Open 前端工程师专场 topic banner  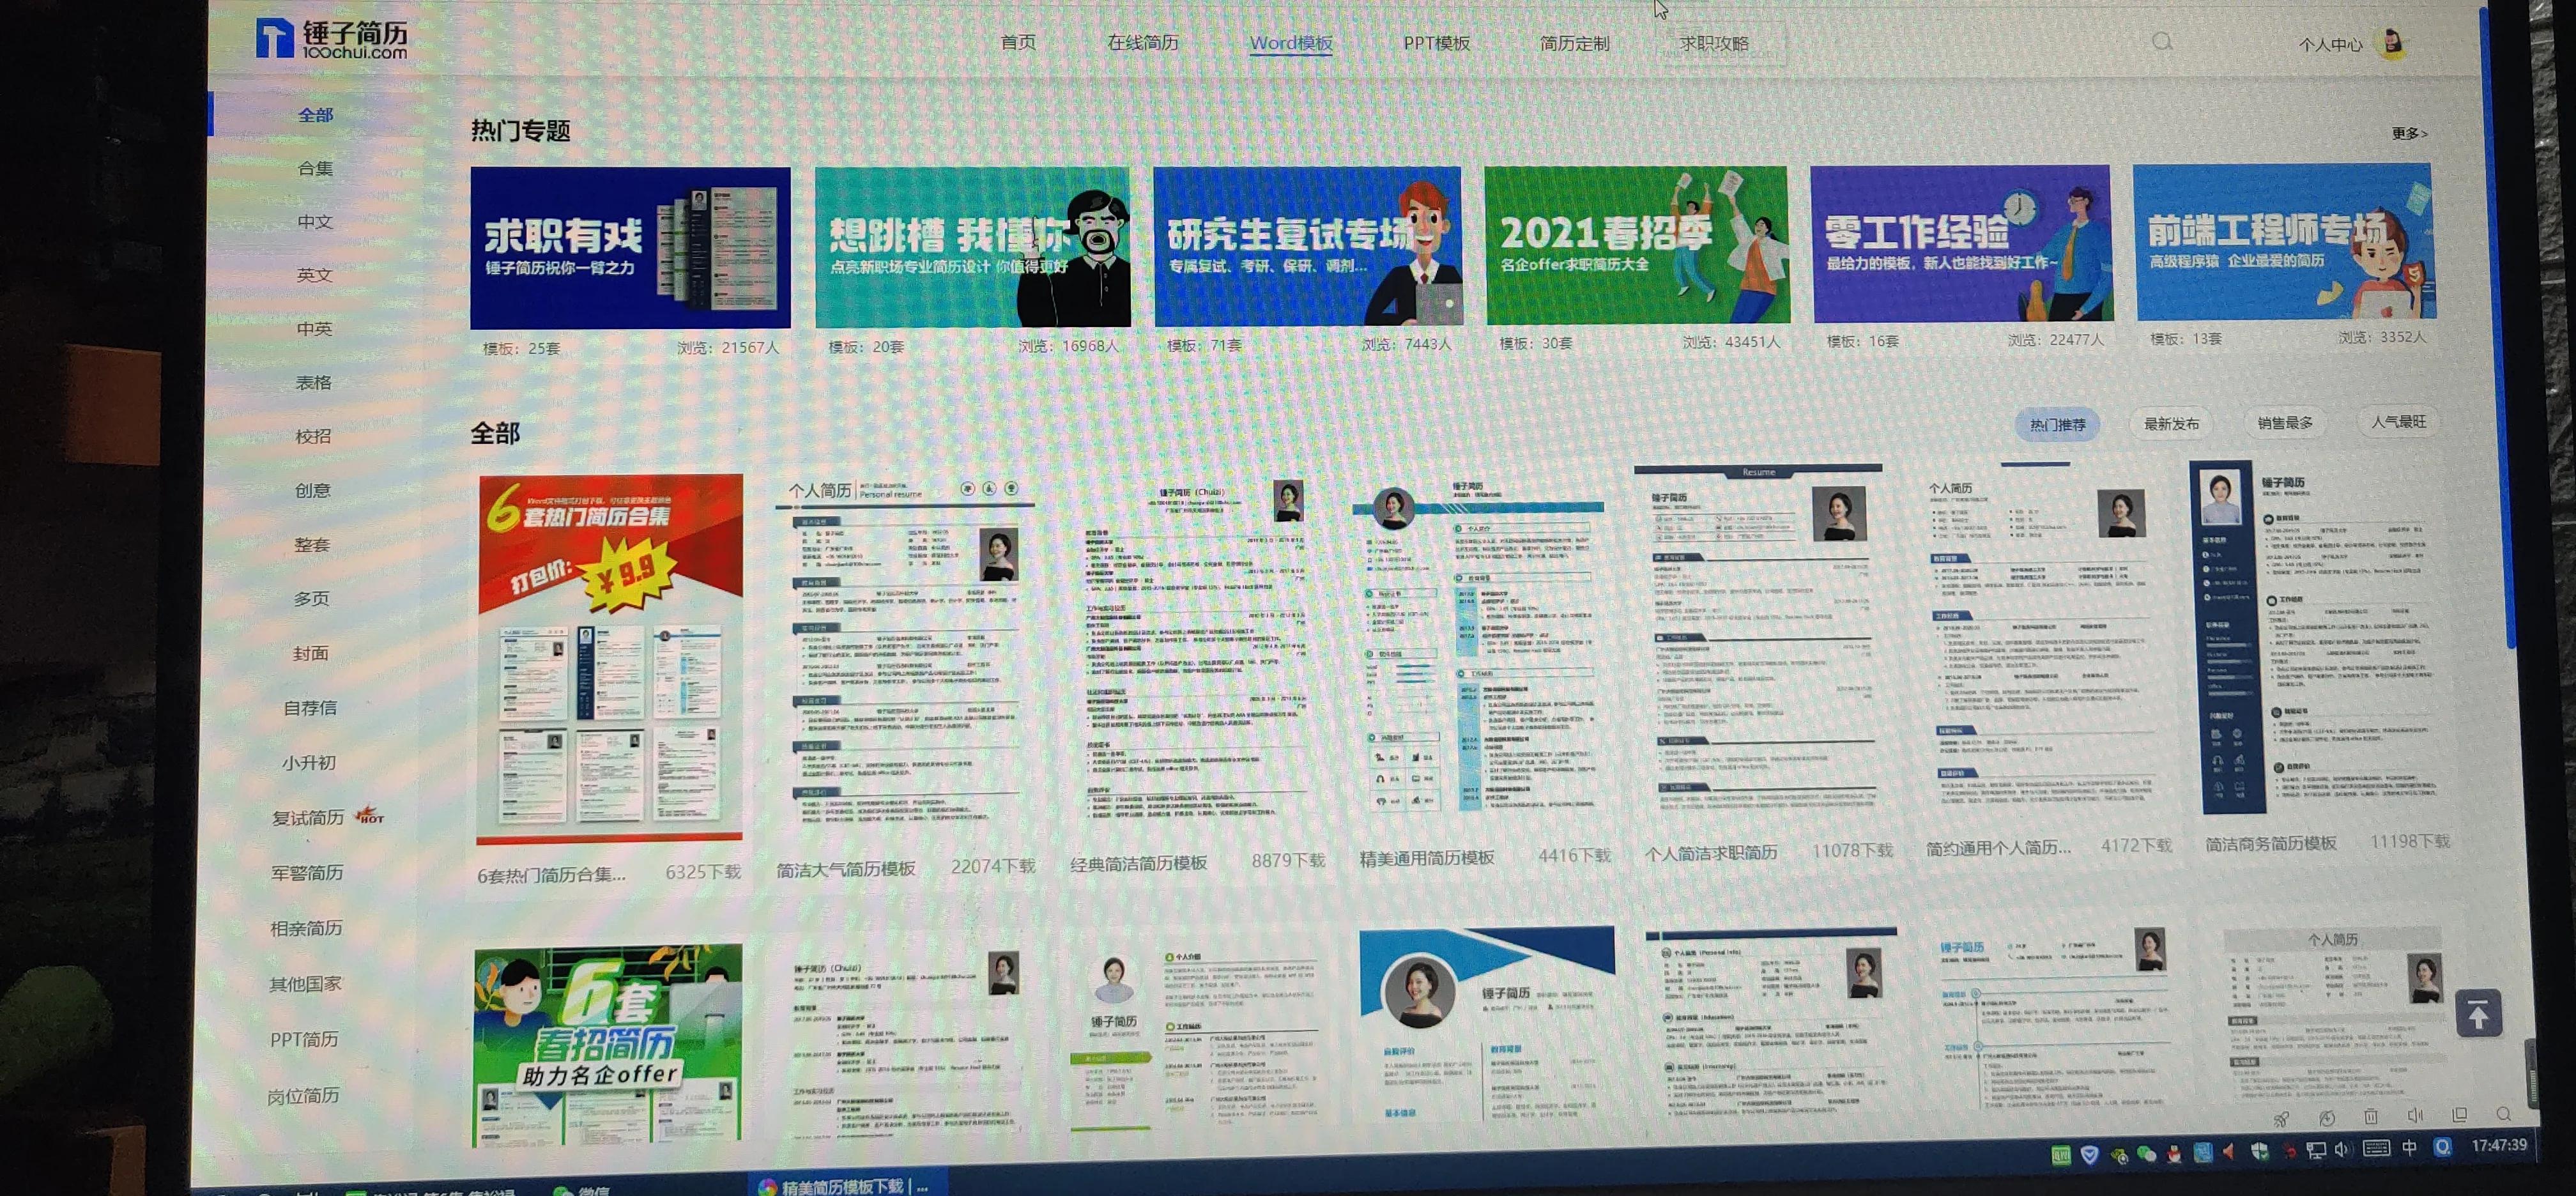tap(2284, 241)
